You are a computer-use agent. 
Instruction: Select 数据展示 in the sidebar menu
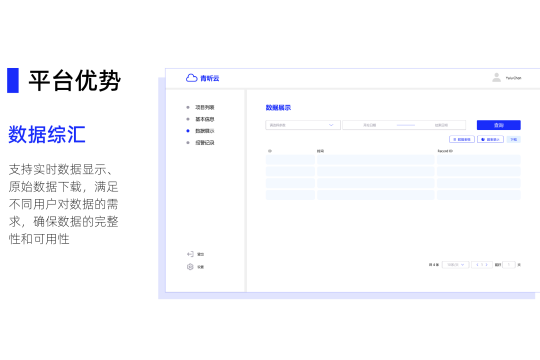(205, 131)
